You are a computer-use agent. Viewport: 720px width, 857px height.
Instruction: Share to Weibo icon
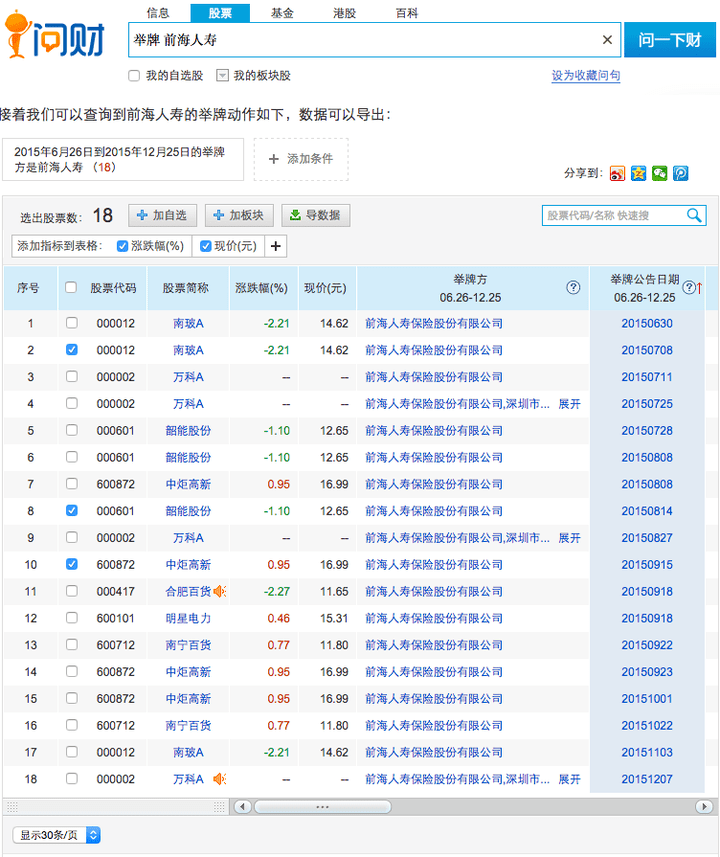(617, 173)
